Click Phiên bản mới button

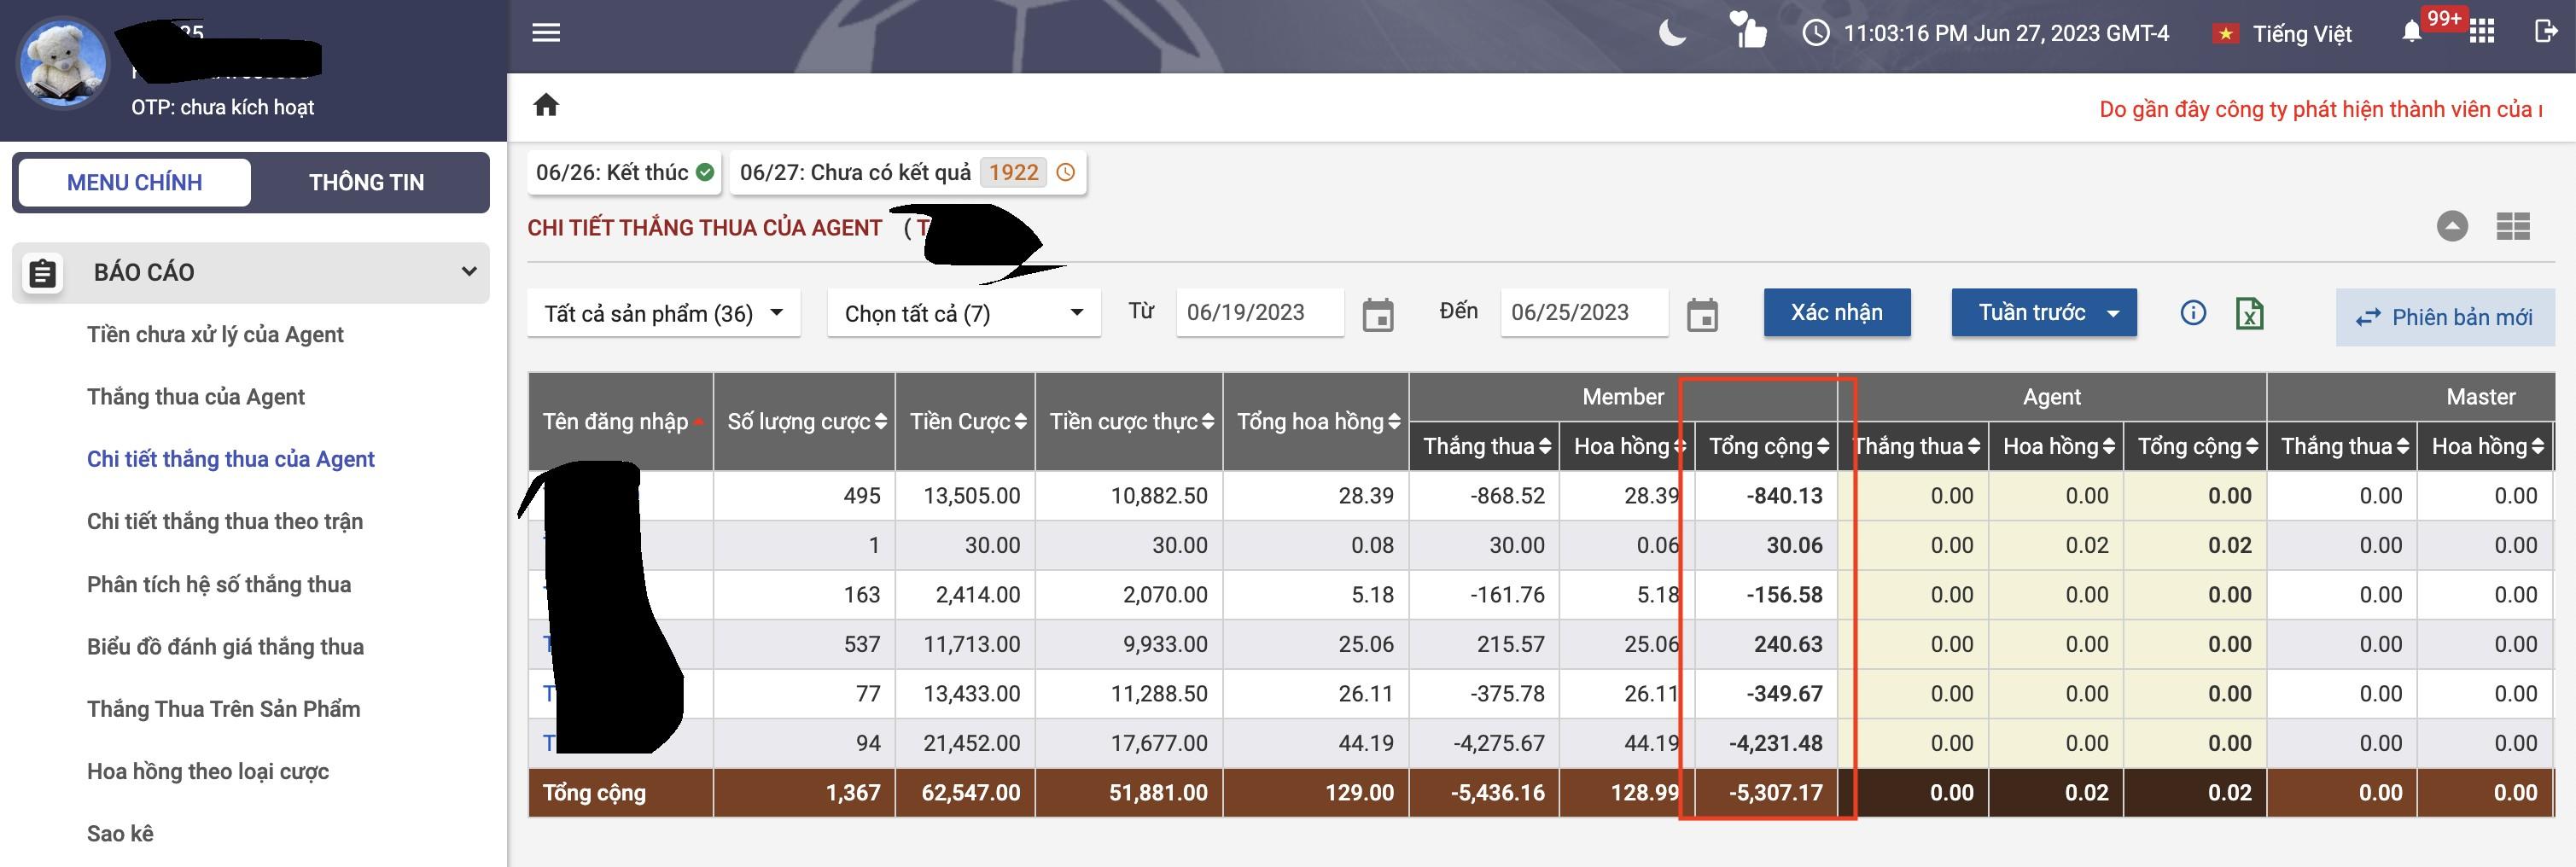pyautogui.click(x=2444, y=317)
